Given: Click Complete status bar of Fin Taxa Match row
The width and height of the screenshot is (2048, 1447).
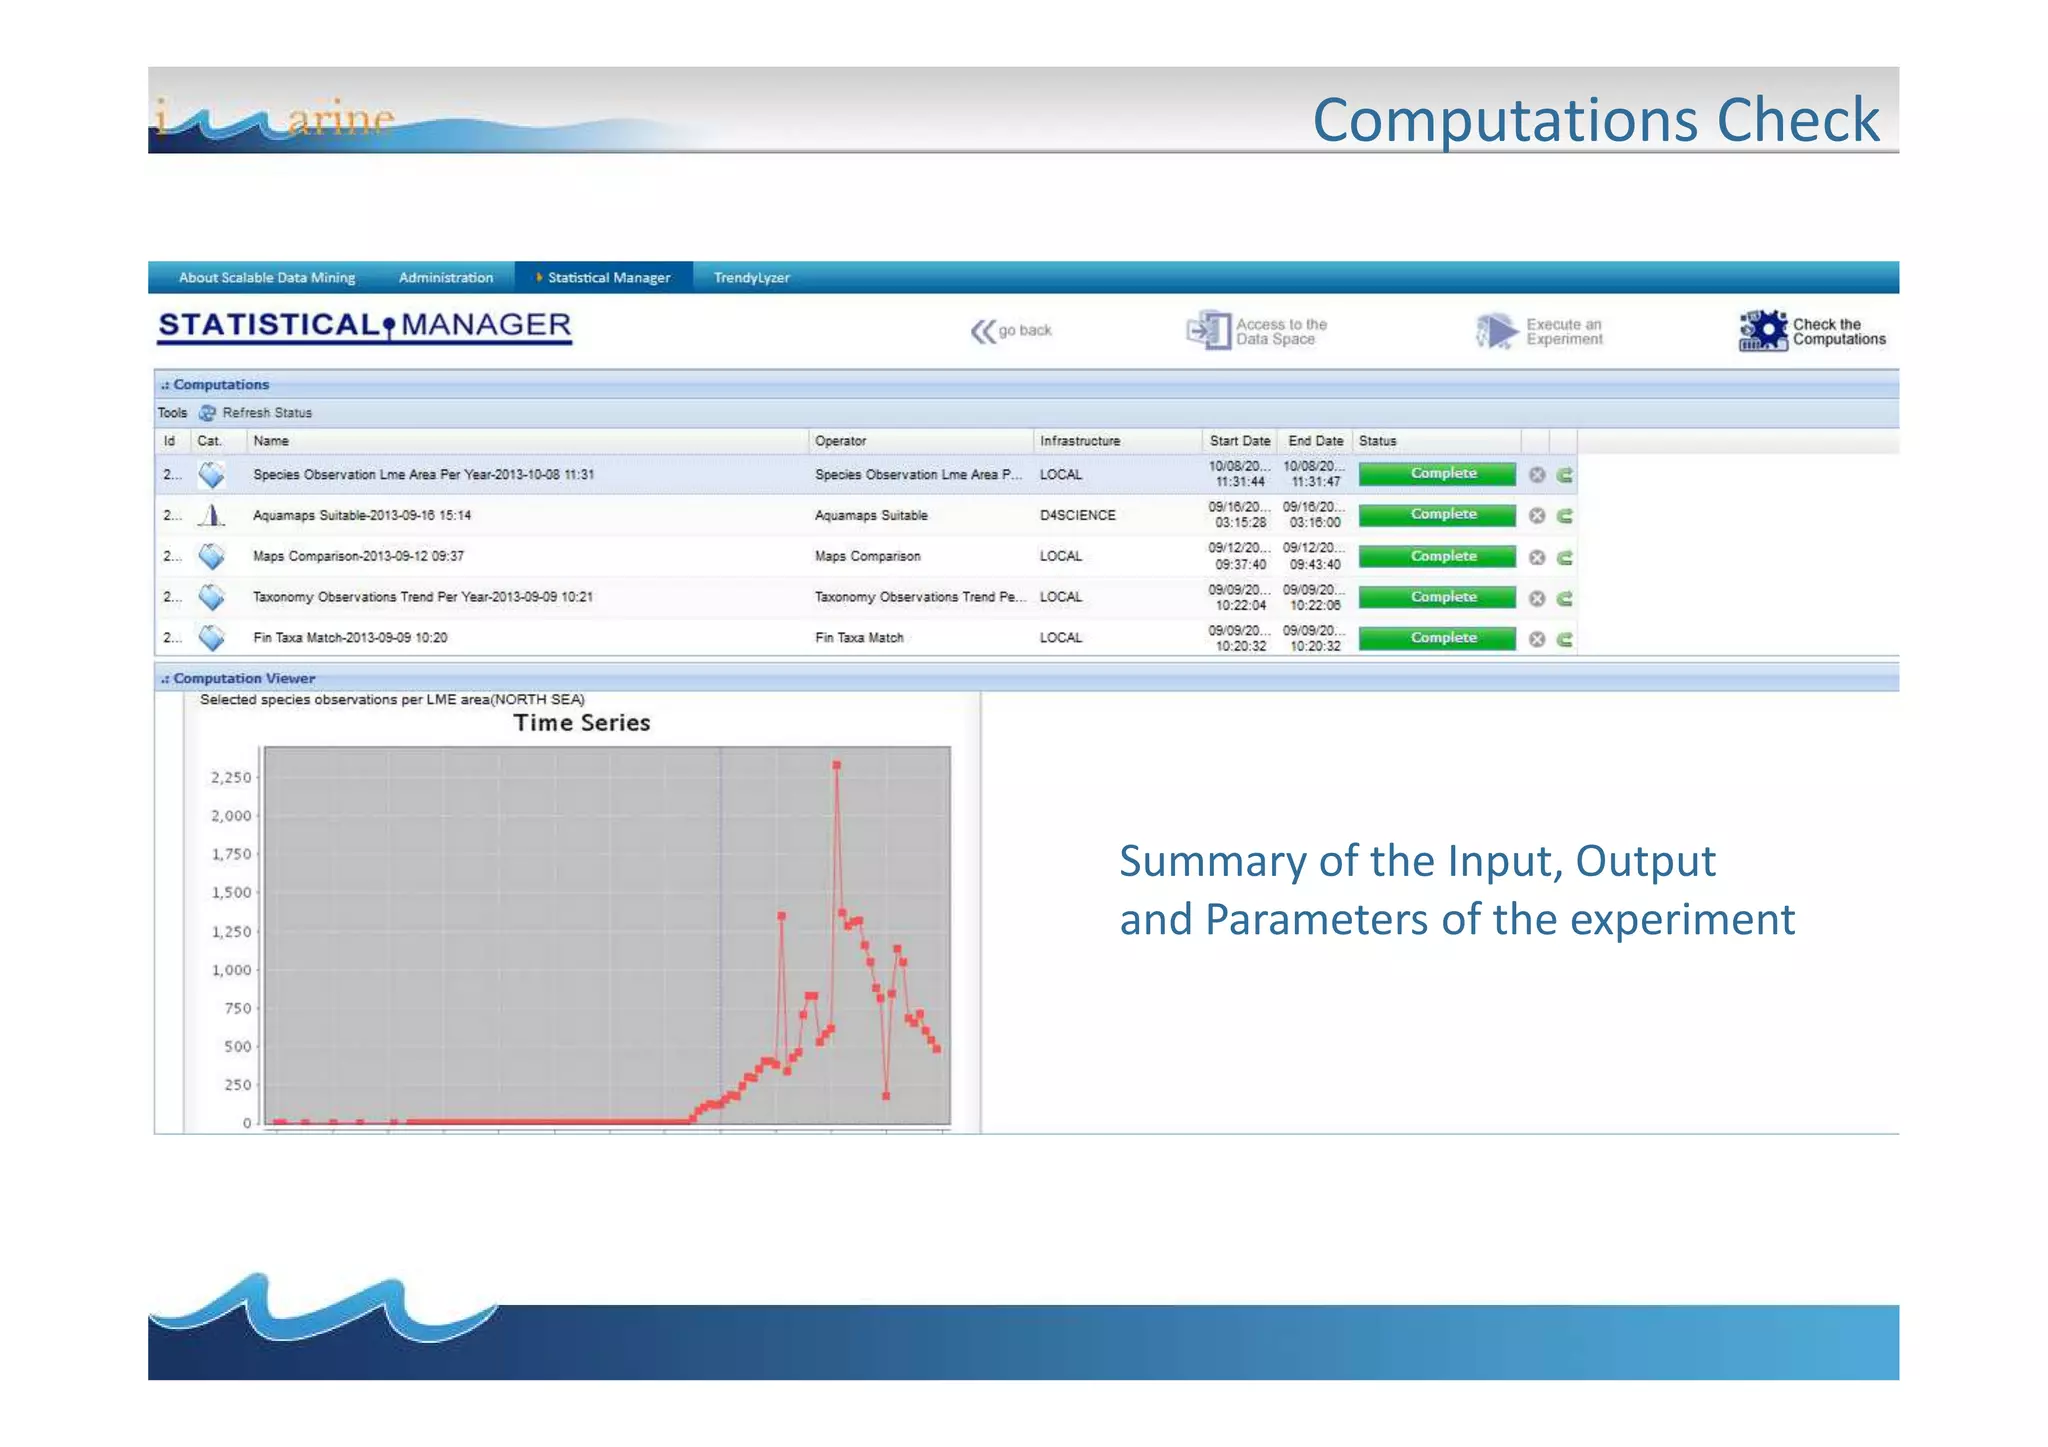Looking at the screenshot, I should [1437, 639].
